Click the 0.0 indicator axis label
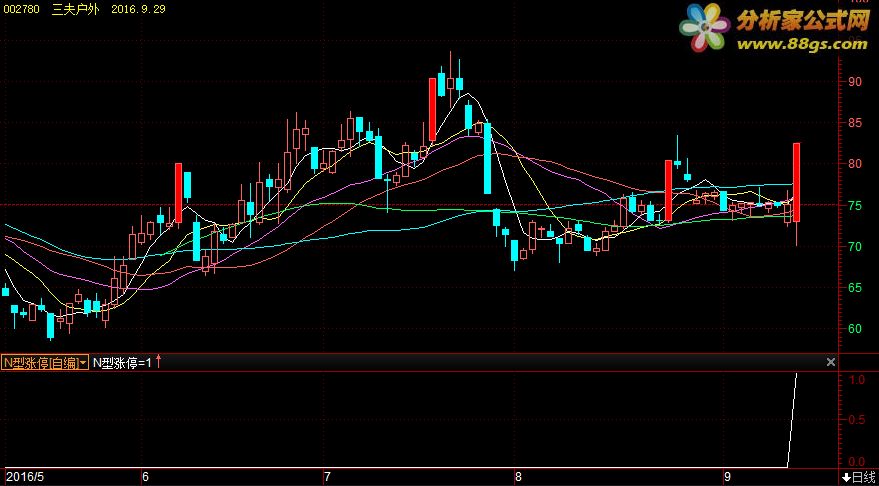This screenshot has height=486, width=879. click(x=856, y=462)
